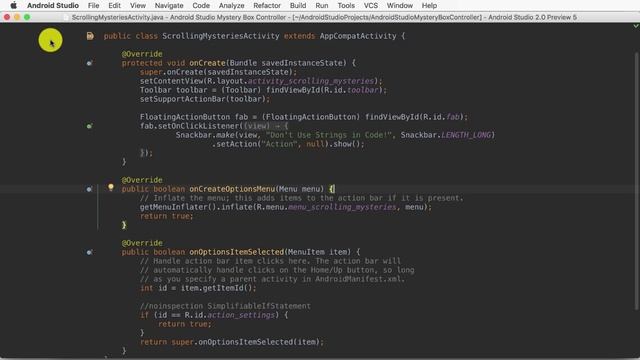This screenshot has height=360, width=640.
Task: Click the editor vertical scrollbar
Action: coord(636,180)
